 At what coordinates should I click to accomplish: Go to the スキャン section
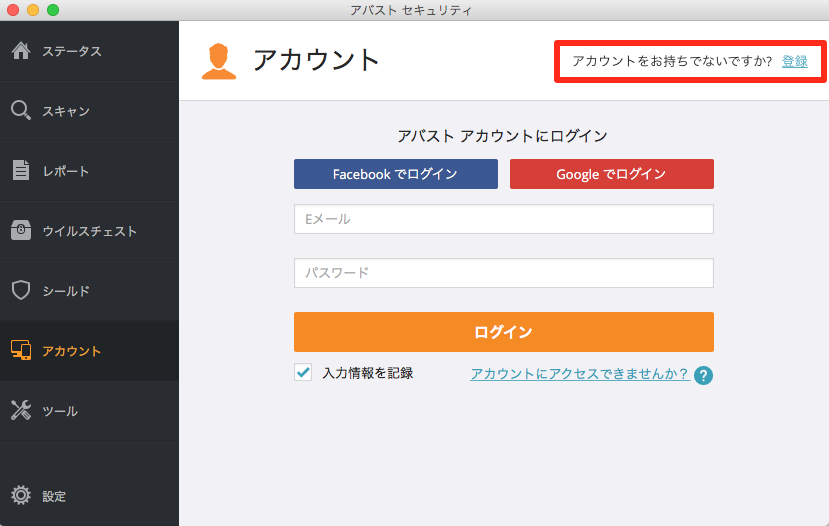[x=89, y=111]
